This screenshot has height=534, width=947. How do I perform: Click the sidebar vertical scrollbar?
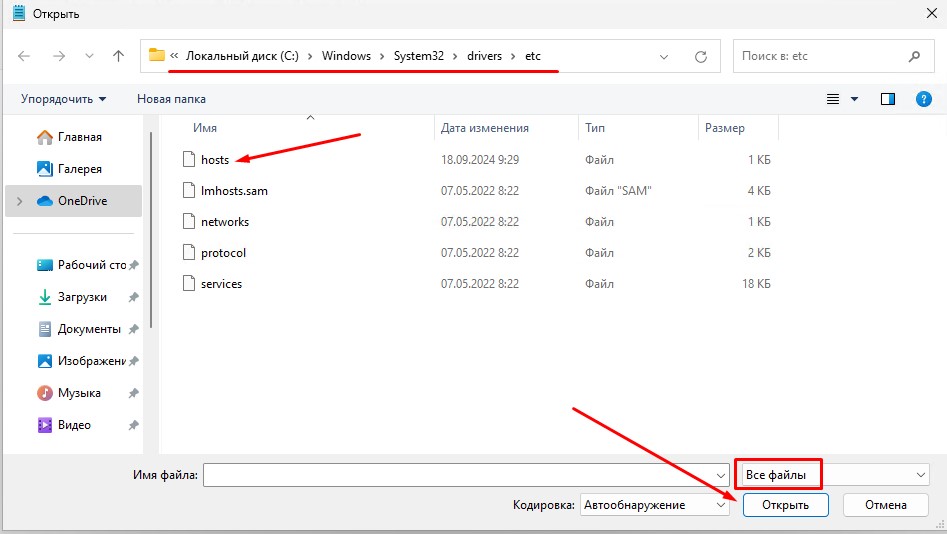[x=151, y=230]
